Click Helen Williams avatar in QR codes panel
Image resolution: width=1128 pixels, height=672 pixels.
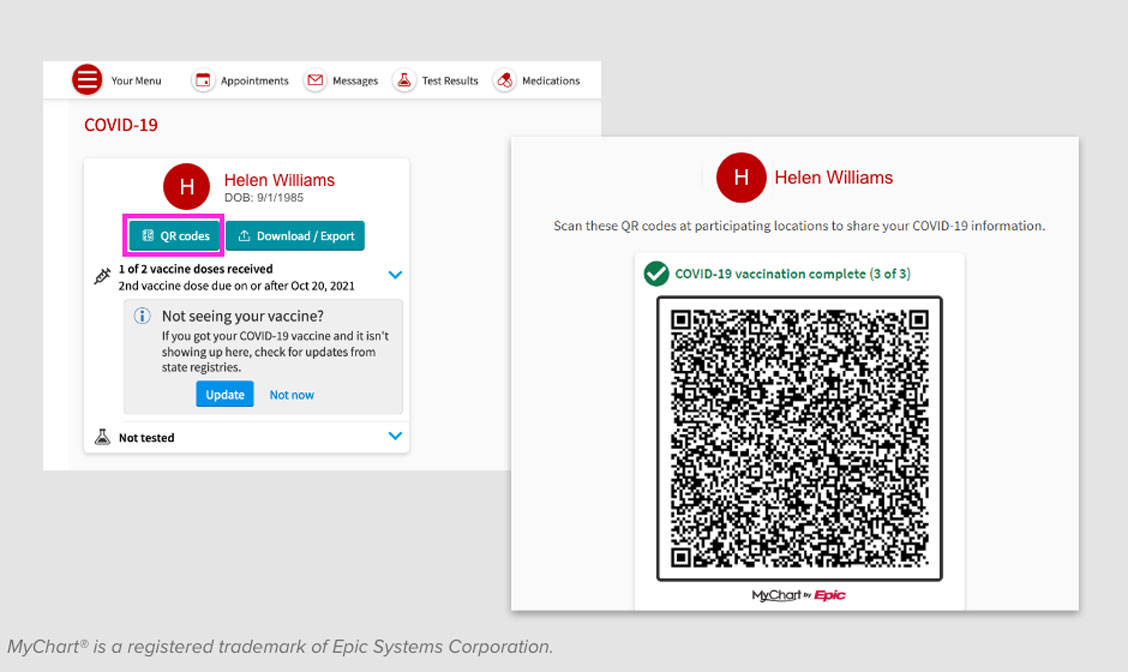(x=741, y=177)
